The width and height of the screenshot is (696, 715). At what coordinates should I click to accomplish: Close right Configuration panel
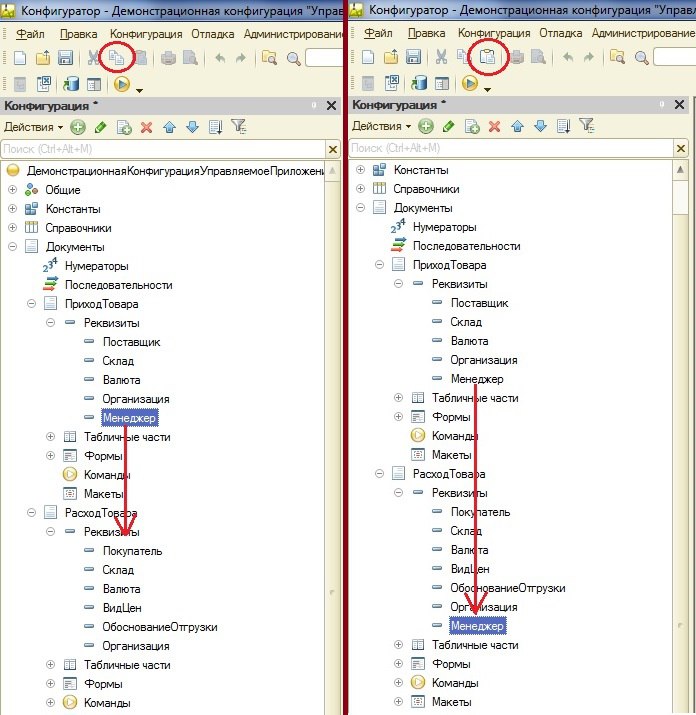pyautogui.click(x=680, y=105)
